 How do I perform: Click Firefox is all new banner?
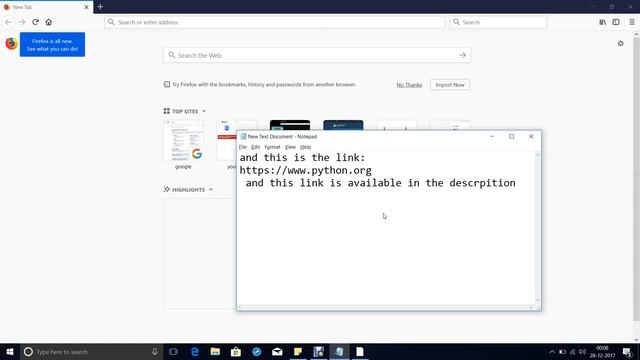click(x=52, y=44)
